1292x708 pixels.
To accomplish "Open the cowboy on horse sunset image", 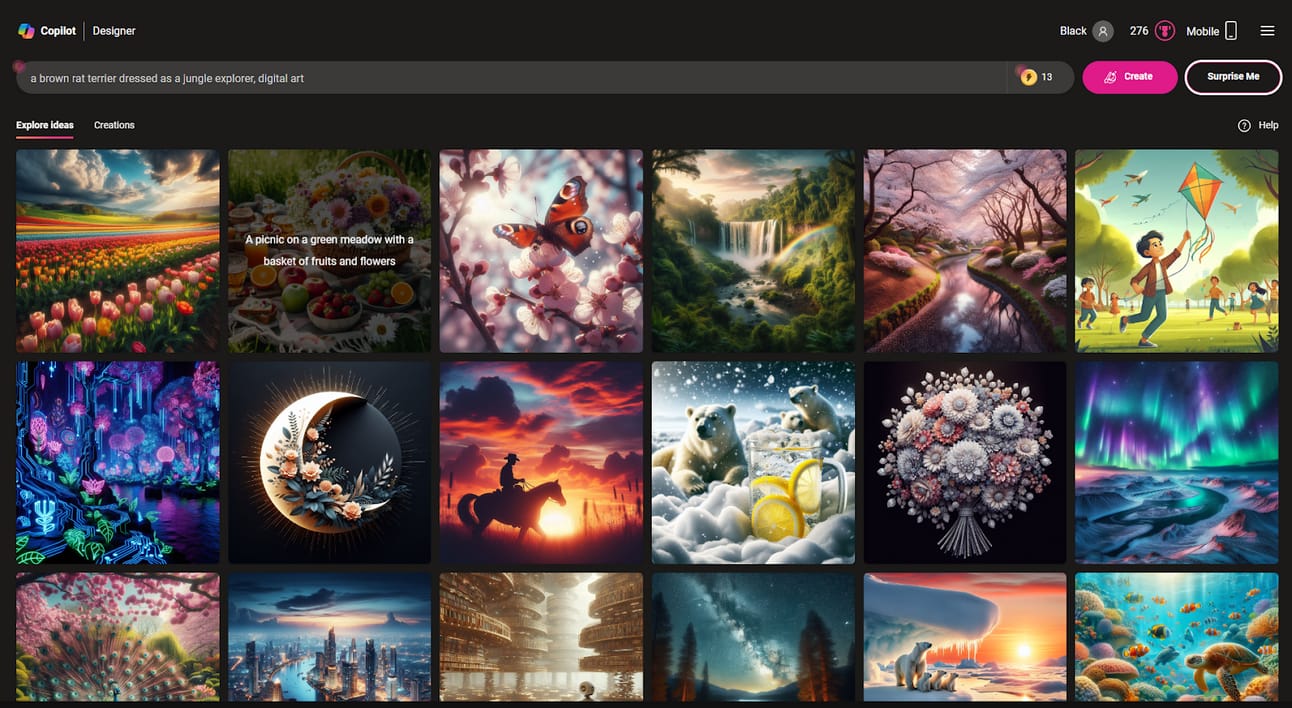I will pyautogui.click(x=541, y=463).
